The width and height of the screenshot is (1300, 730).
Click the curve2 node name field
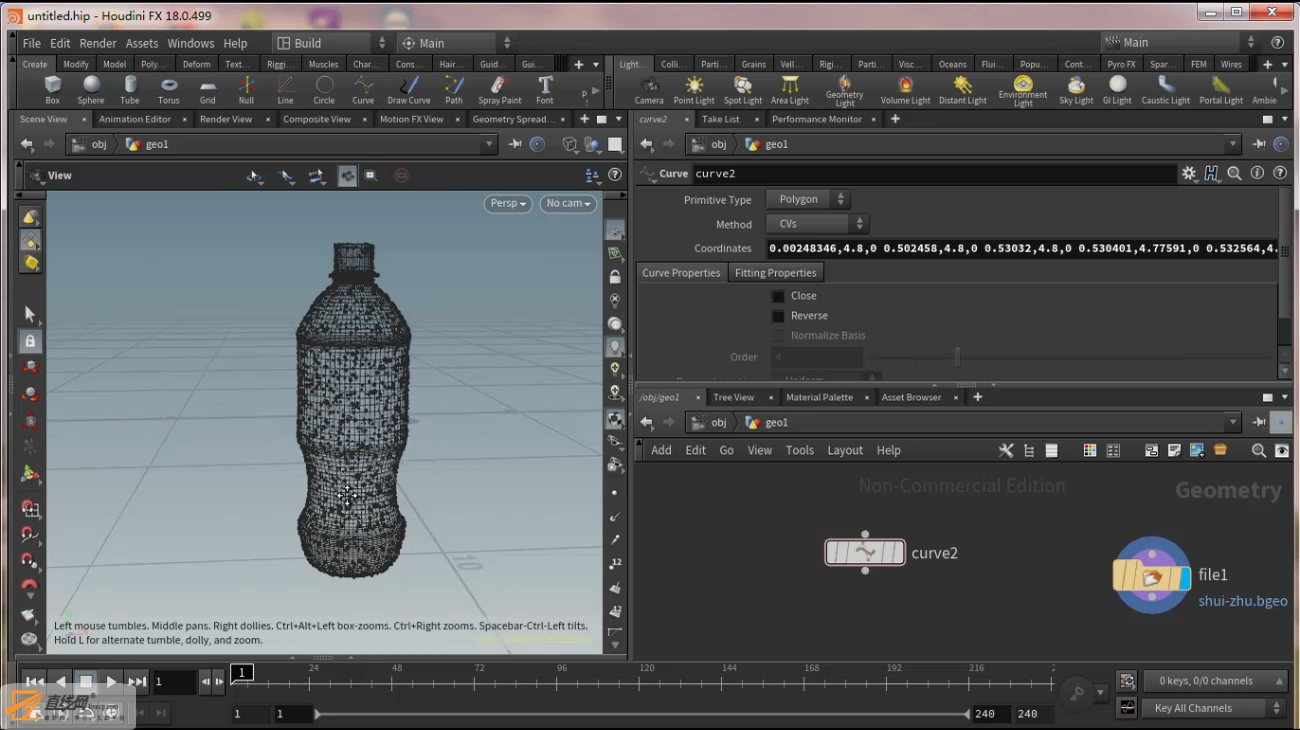pyautogui.click(x=934, y=174)
